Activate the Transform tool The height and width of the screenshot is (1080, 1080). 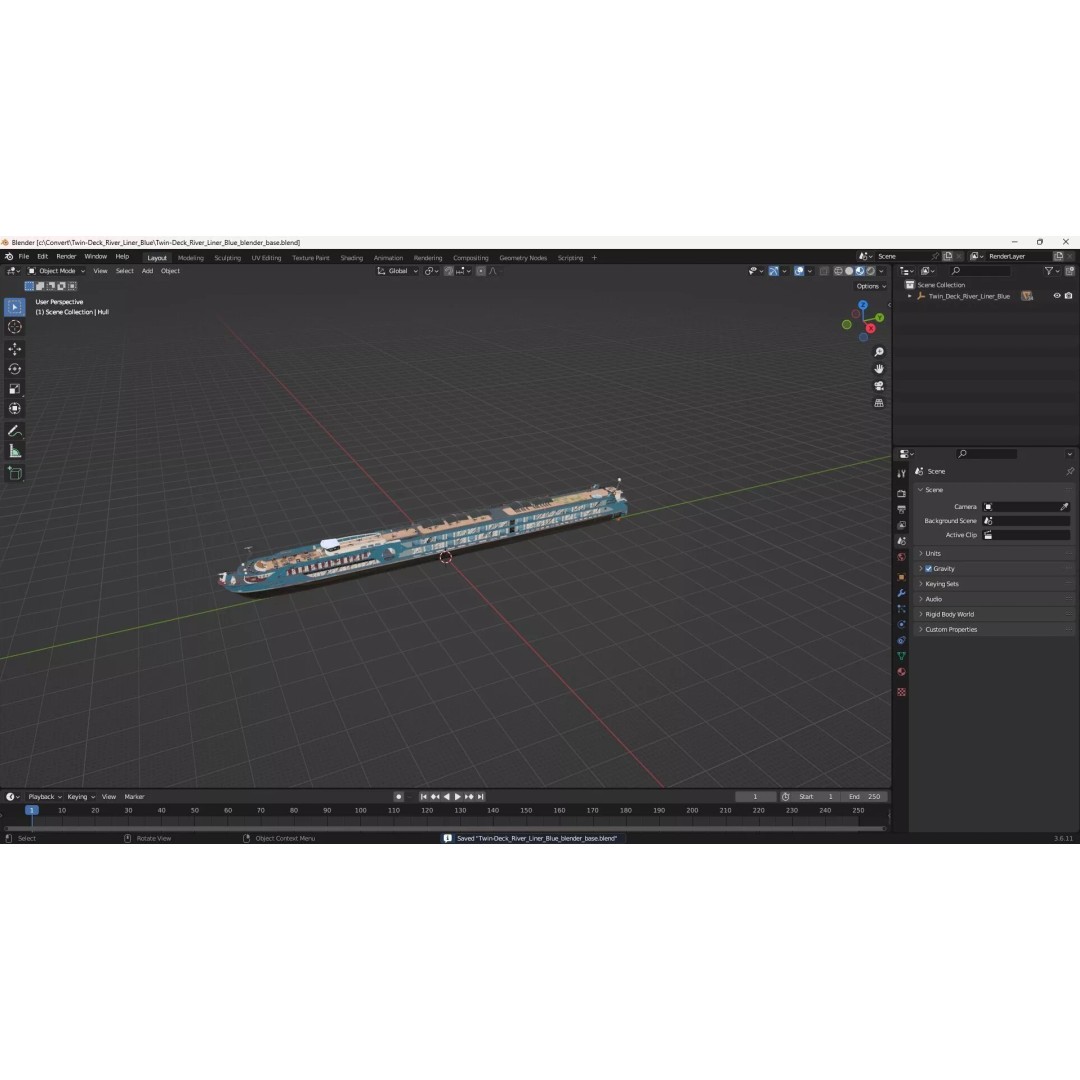point(14,409)
